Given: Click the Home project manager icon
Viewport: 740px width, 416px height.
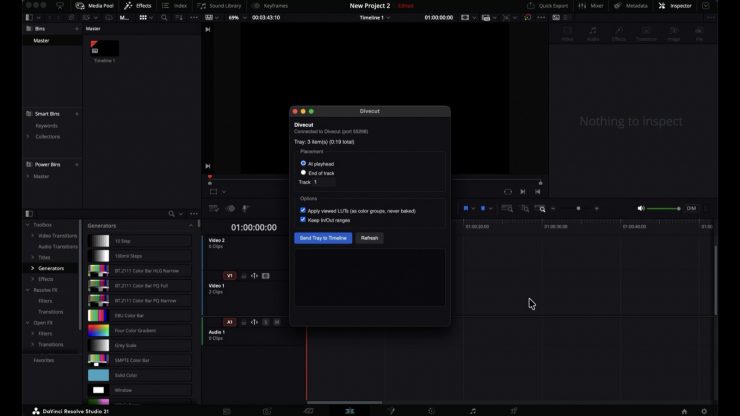Looking at the screenshot, I should tap(684, 411).
